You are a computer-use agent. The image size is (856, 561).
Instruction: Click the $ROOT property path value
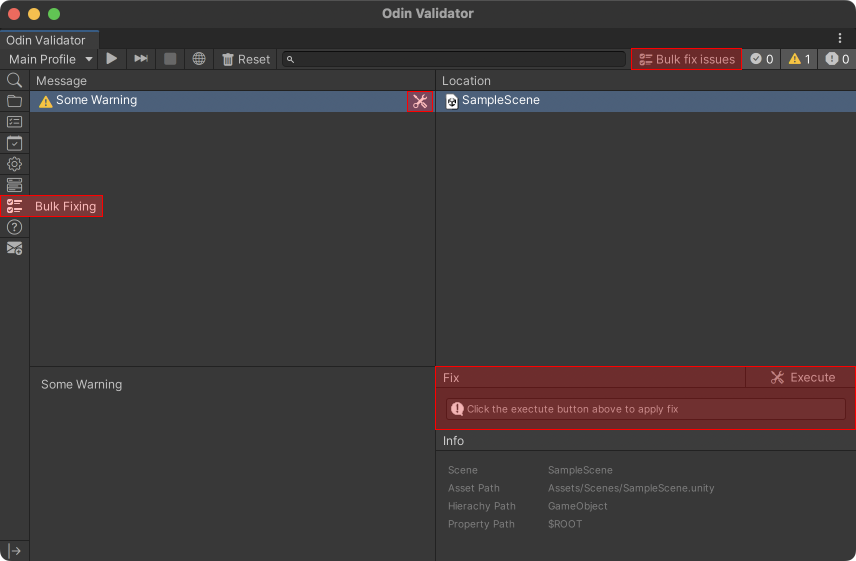tap(564, 524)
